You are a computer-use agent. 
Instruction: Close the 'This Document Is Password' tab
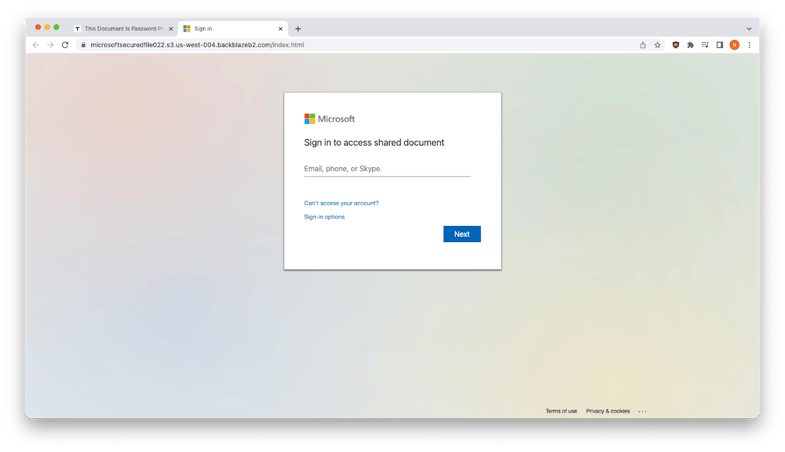pos(171,29)
